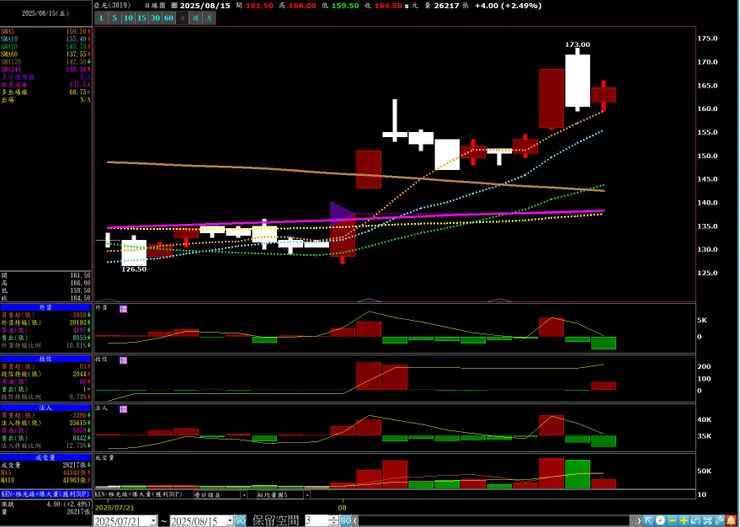Click the SMA5 legend row
The height and width of the screenshot is (527, 740).
tap(46, 31)
